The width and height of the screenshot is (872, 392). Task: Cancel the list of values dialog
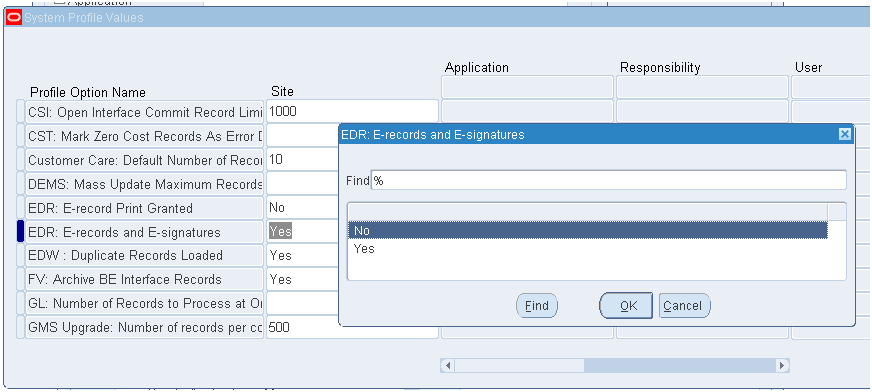(x=685, y=306)
